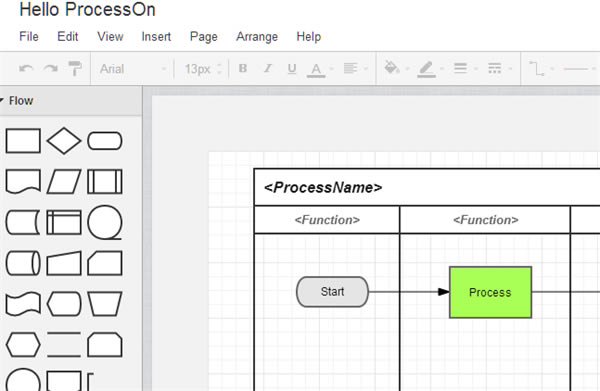
Task: Pick the paper tape wavy shape
Action: coord(23,304)
